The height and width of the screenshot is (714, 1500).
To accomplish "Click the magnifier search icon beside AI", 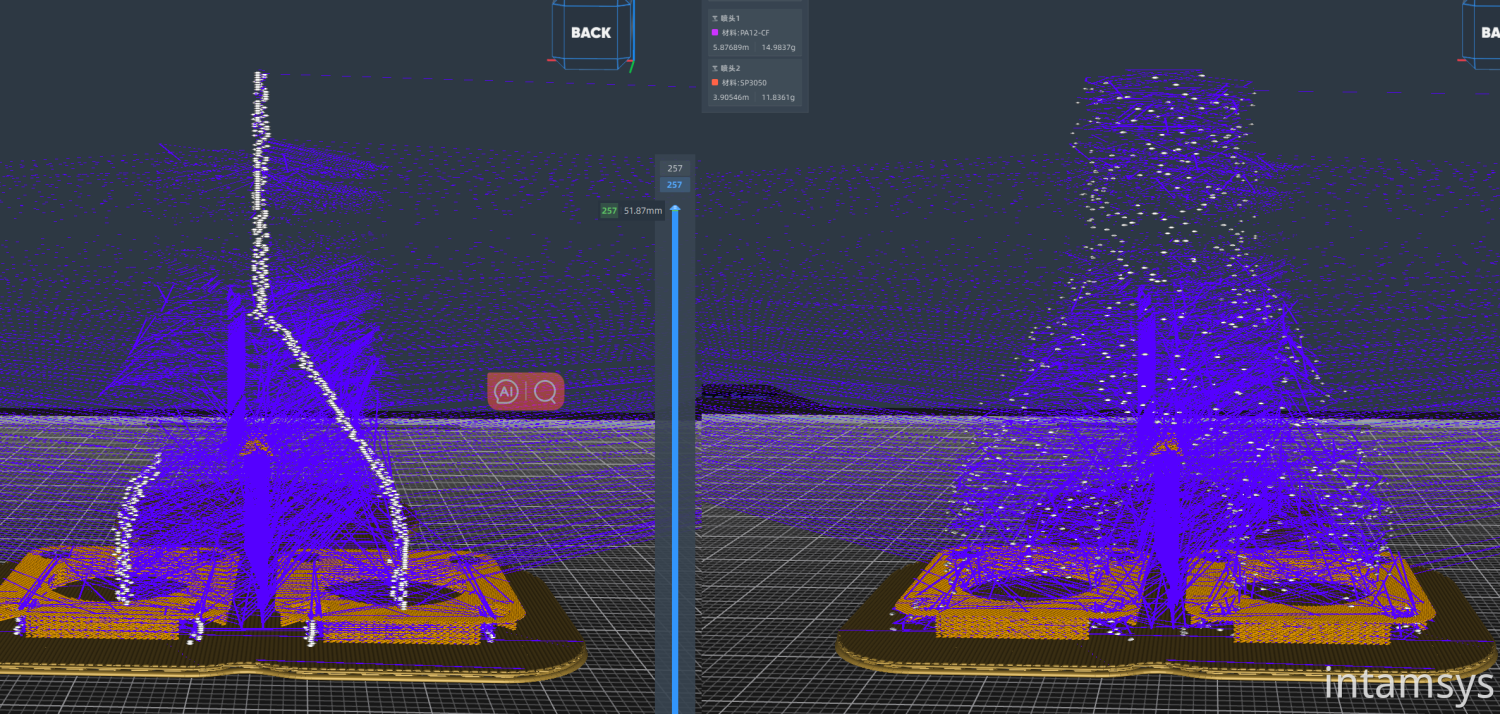I will [545, 392].
